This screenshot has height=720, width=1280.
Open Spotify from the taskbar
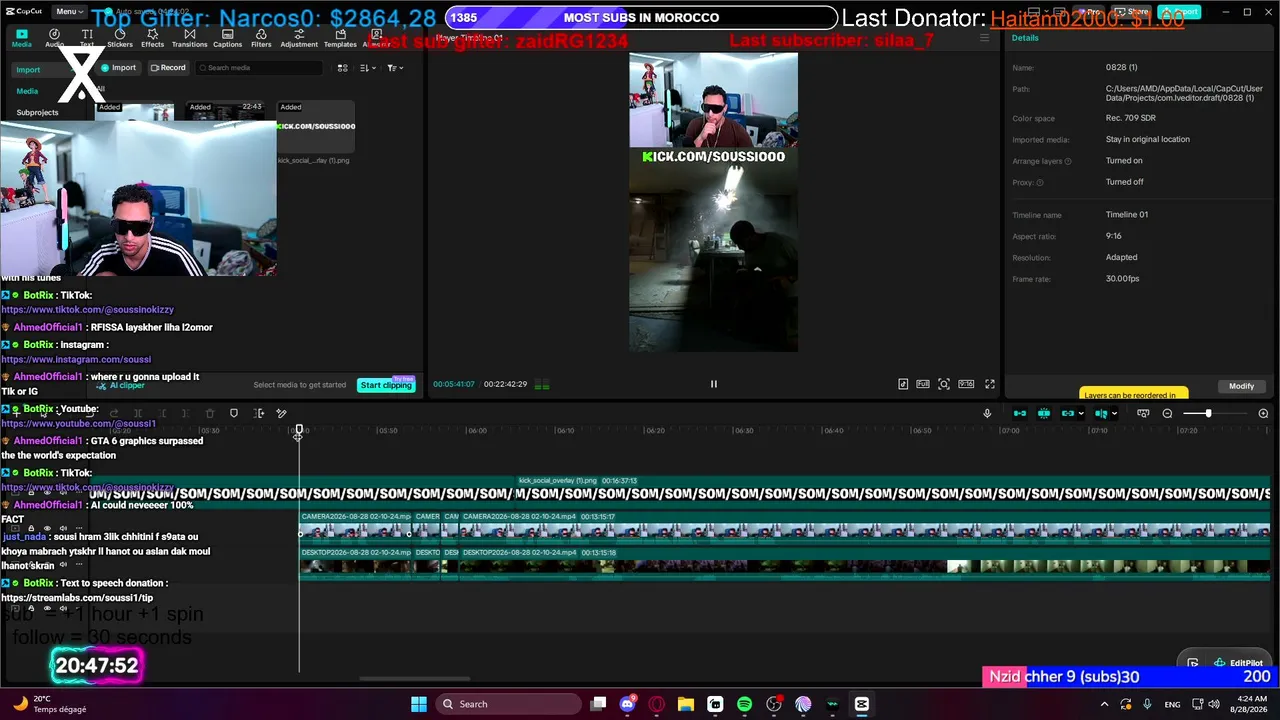pos(744,704)
